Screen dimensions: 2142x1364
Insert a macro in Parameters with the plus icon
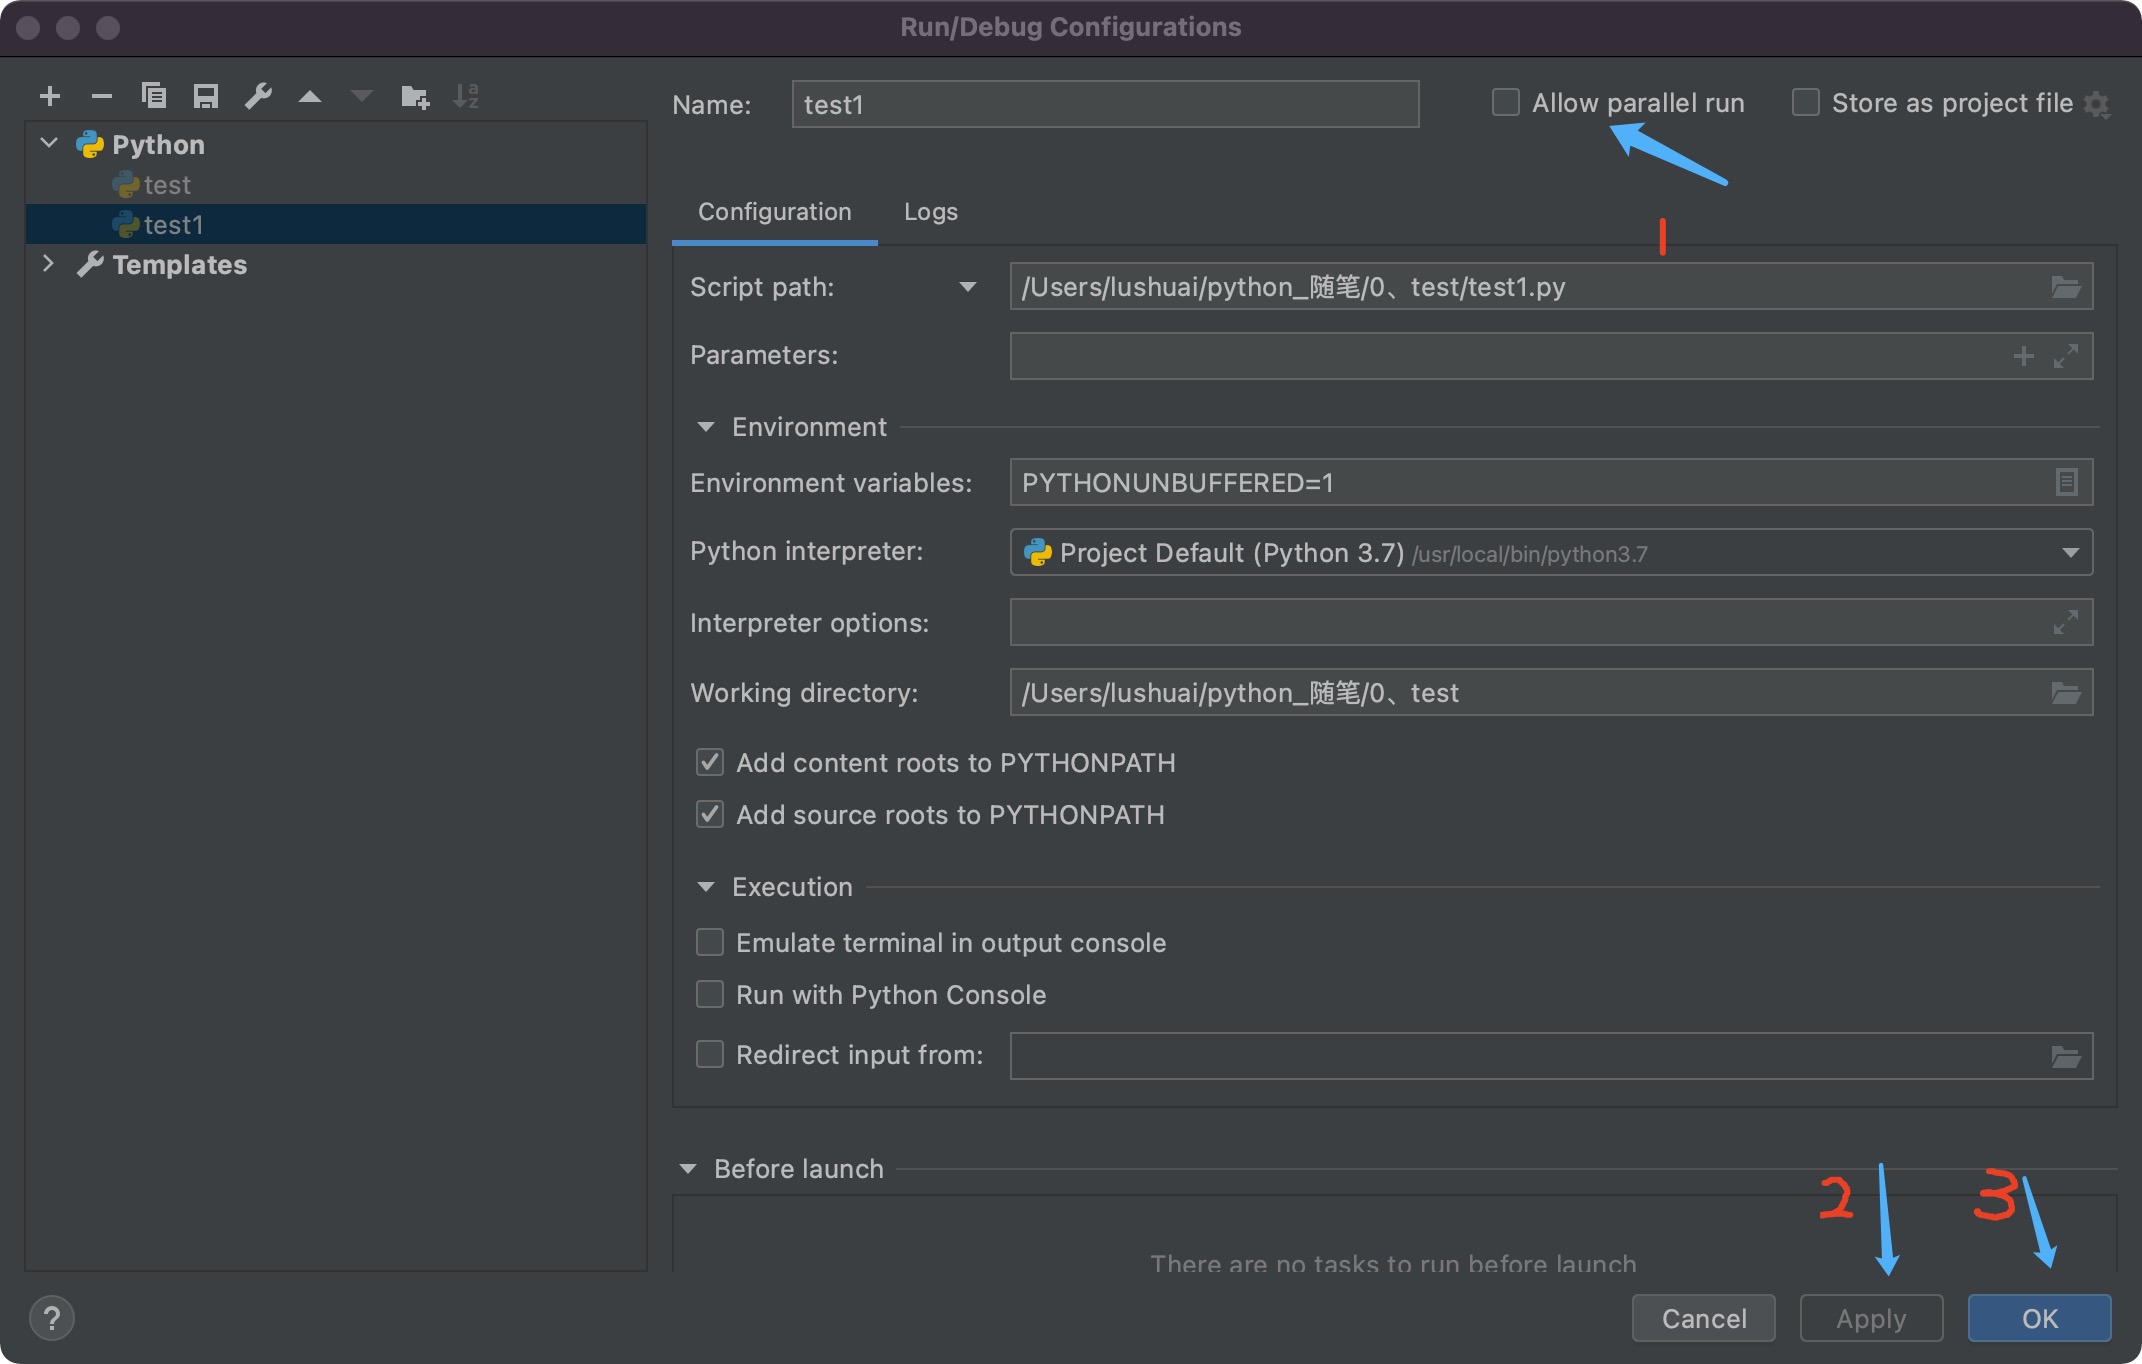click(2023, 356)
